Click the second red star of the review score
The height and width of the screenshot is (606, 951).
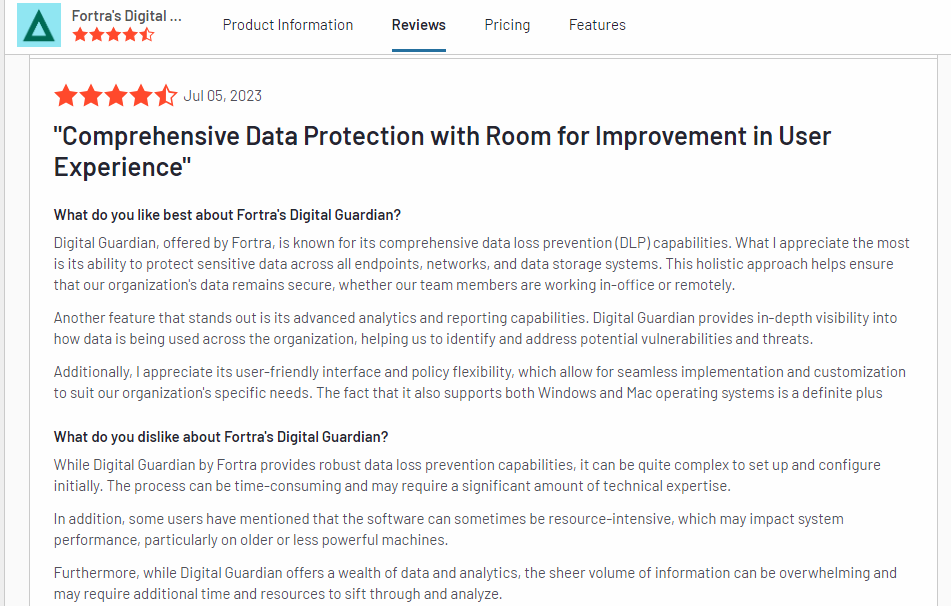coord(92,95)
